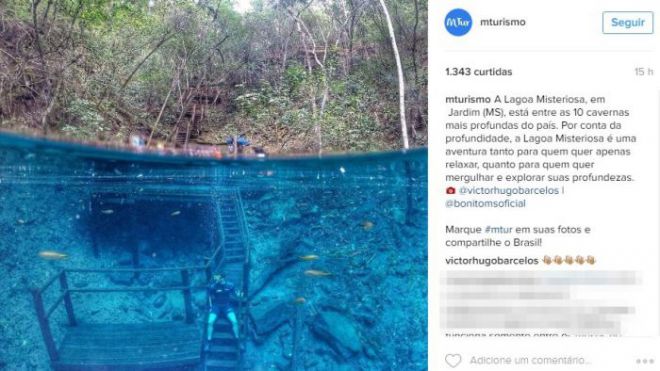Click the Lagoa Misteriosa underwater photo

click(x=214, y=185)
